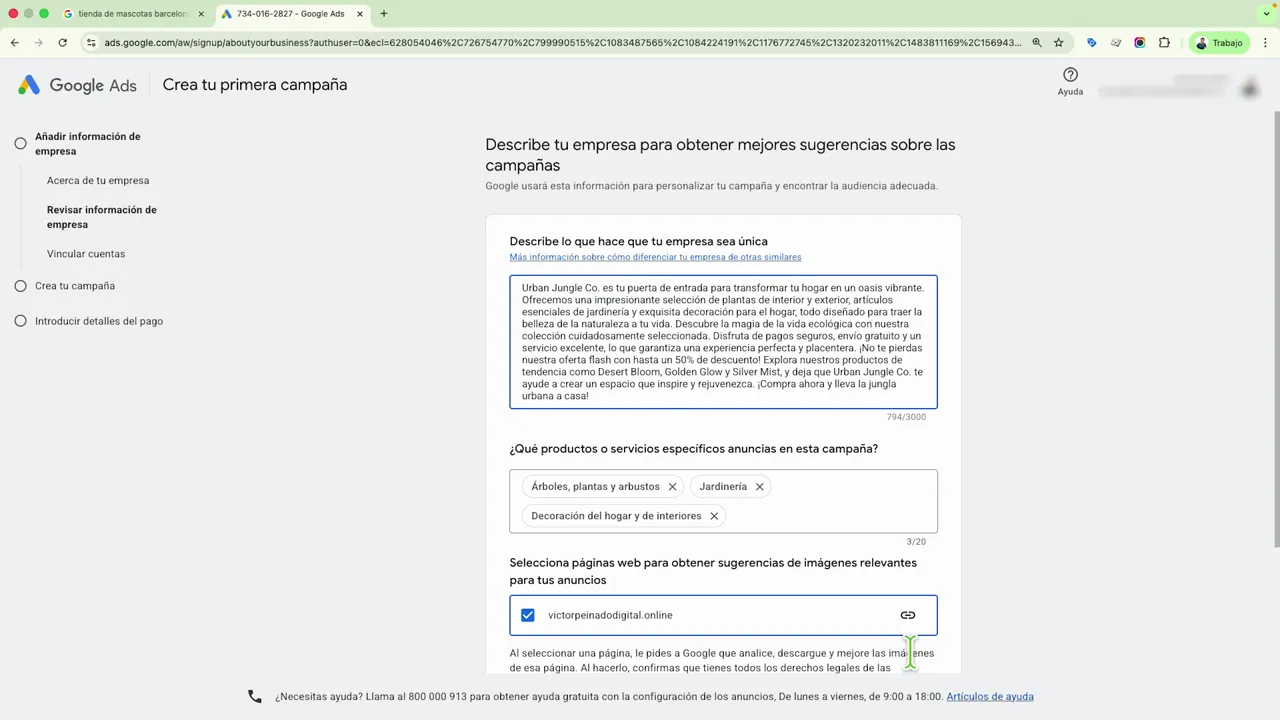Switch to the '734-016-2827 – Google Ads' tab
The width and height of the screenshot is (1280, 720).
(292, 14)
